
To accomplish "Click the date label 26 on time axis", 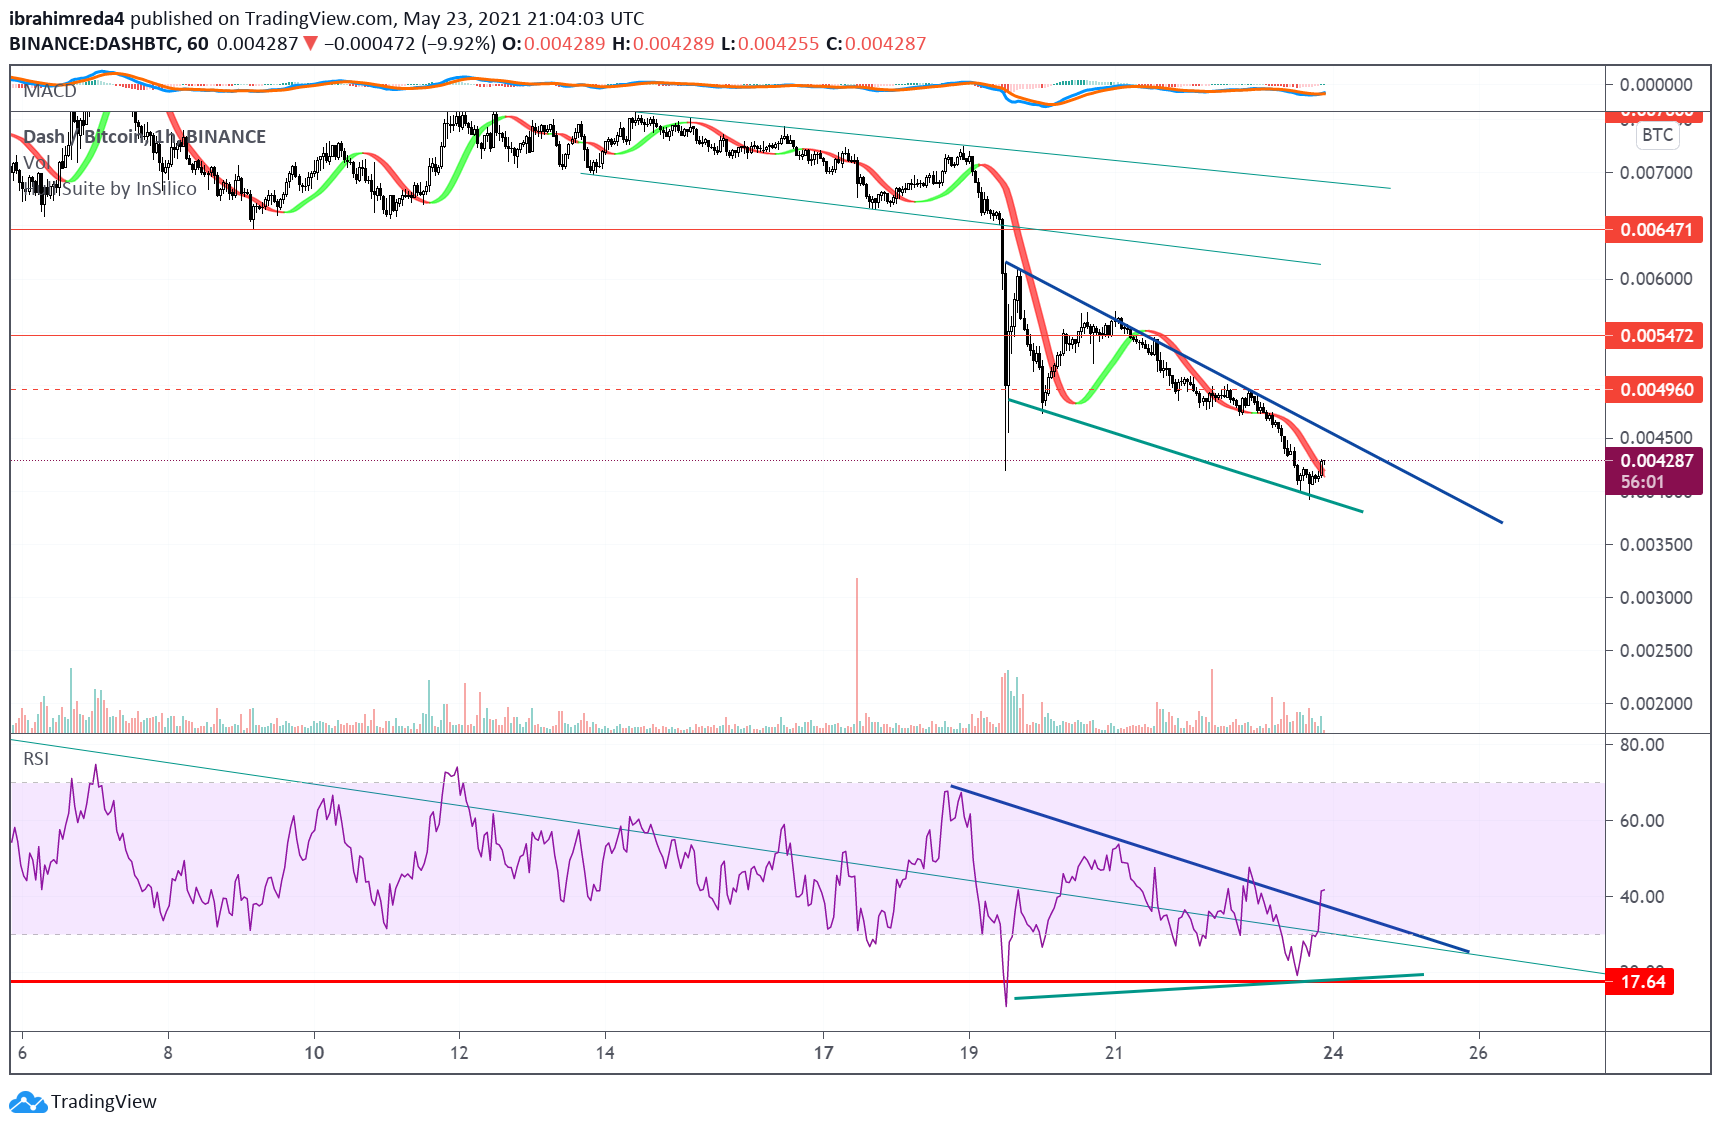I will coord(1478,1053).
